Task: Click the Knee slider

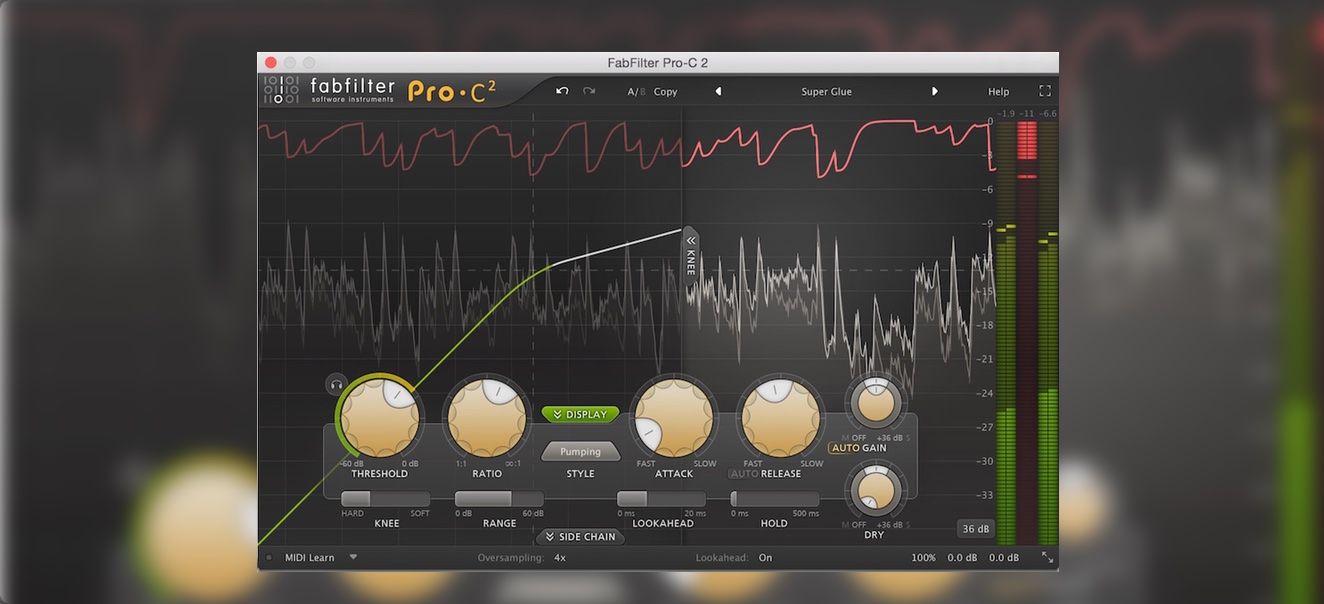Action: pyautogui.click(x=386, y=499)
